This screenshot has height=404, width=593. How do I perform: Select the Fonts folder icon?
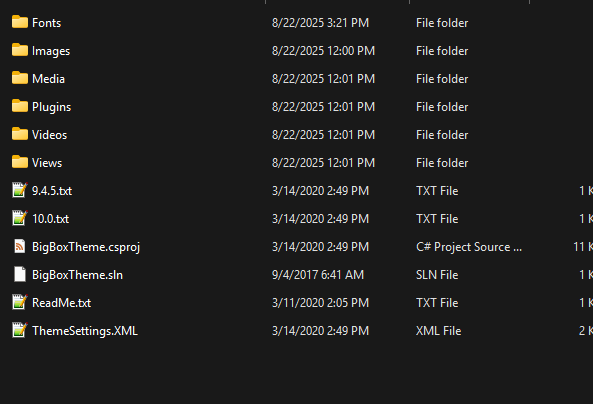coord(20,22)
